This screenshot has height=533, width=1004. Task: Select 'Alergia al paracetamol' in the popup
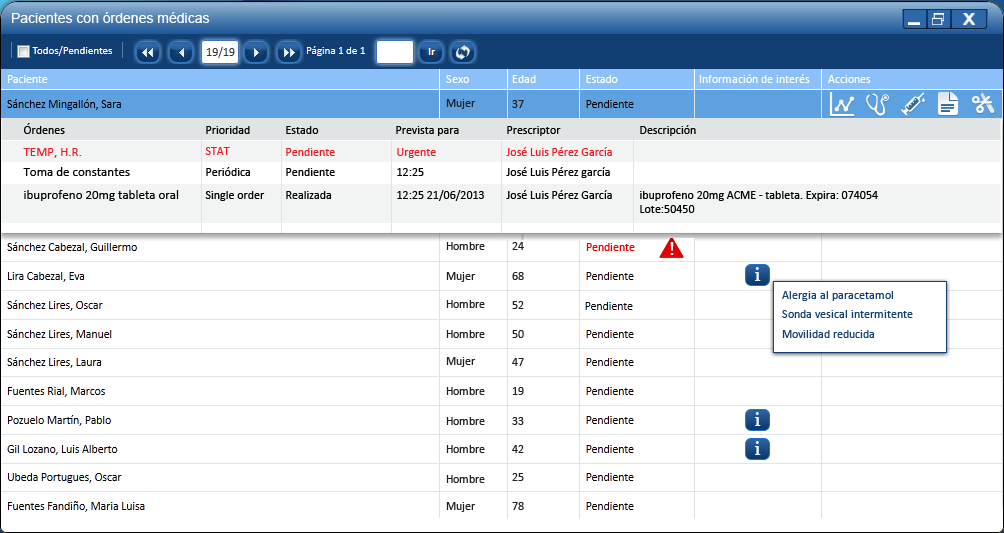coord(838,295)
